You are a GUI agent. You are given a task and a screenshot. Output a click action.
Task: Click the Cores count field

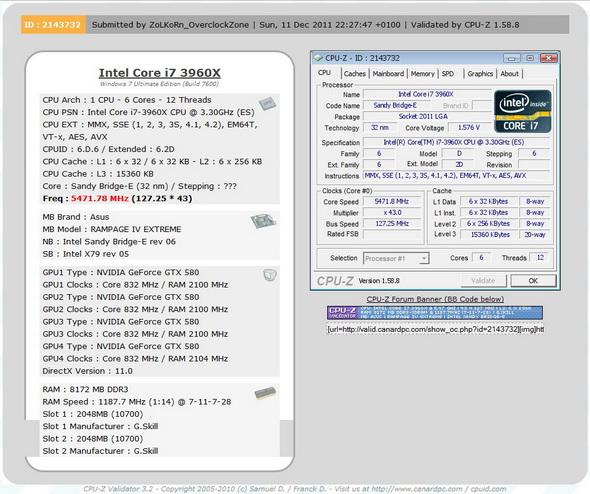point(481,257)
